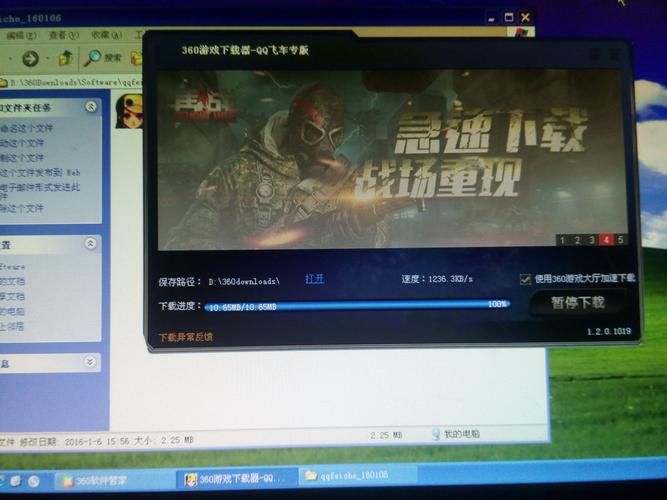Viewport: 667px width, 500px height.
Task: Switch to 360游戏下载器-QQ taskbar button
Action: coord(237,479)
